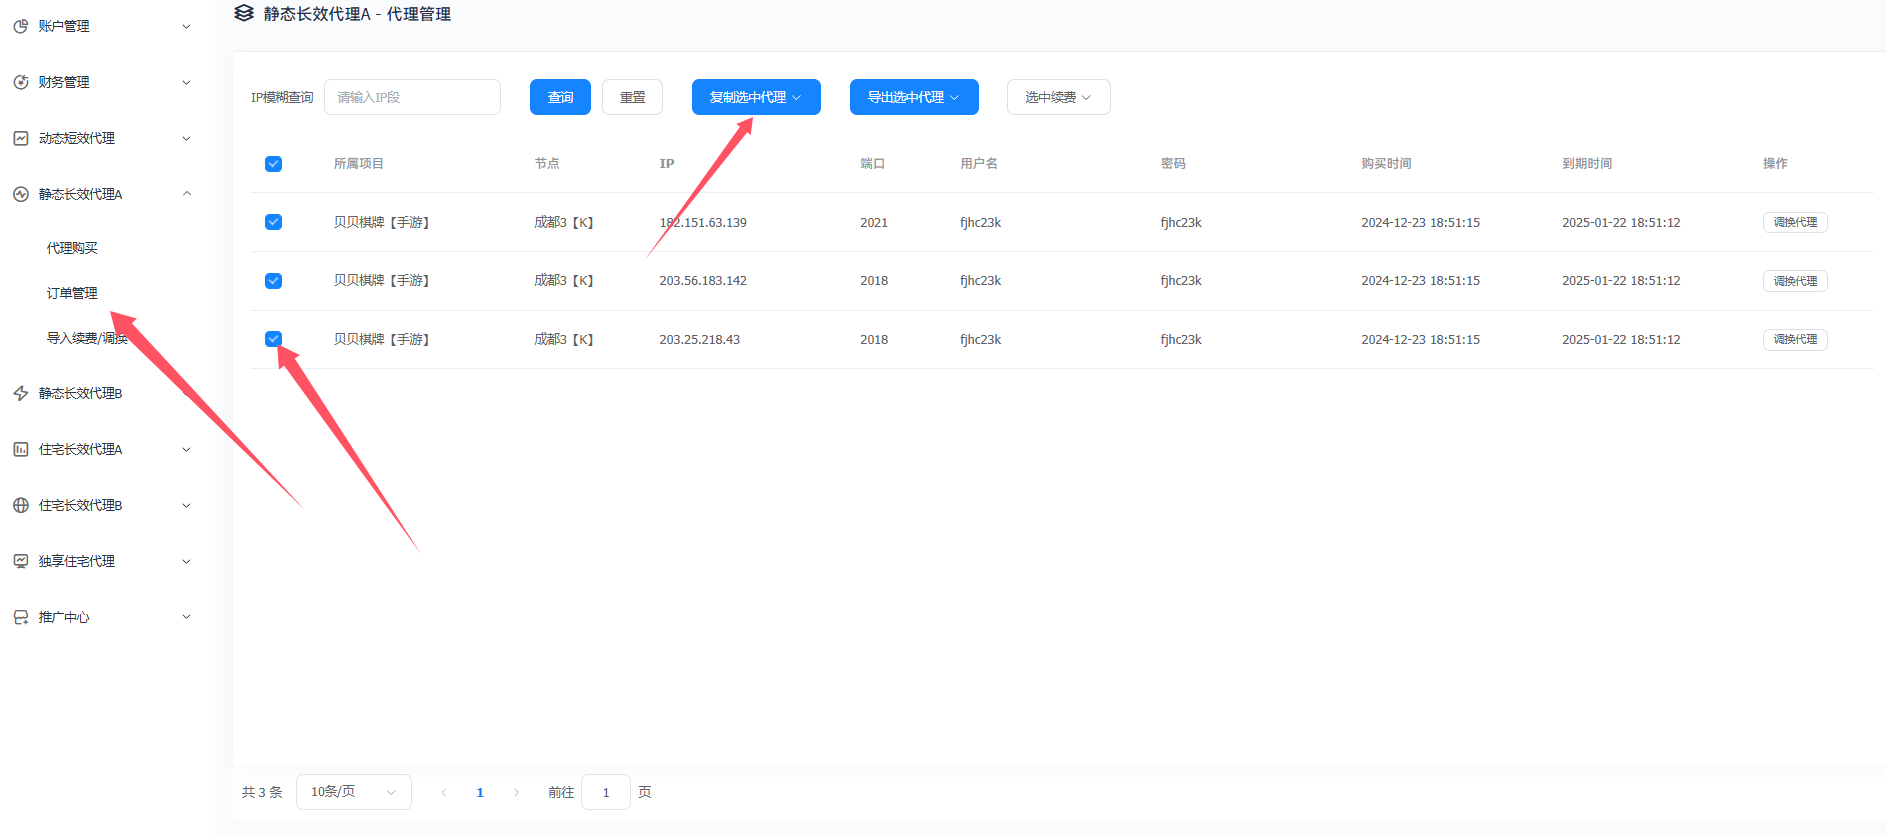Click the 重置 reset button
This screenshot has height=837, width=1886.
coord(632,97)
